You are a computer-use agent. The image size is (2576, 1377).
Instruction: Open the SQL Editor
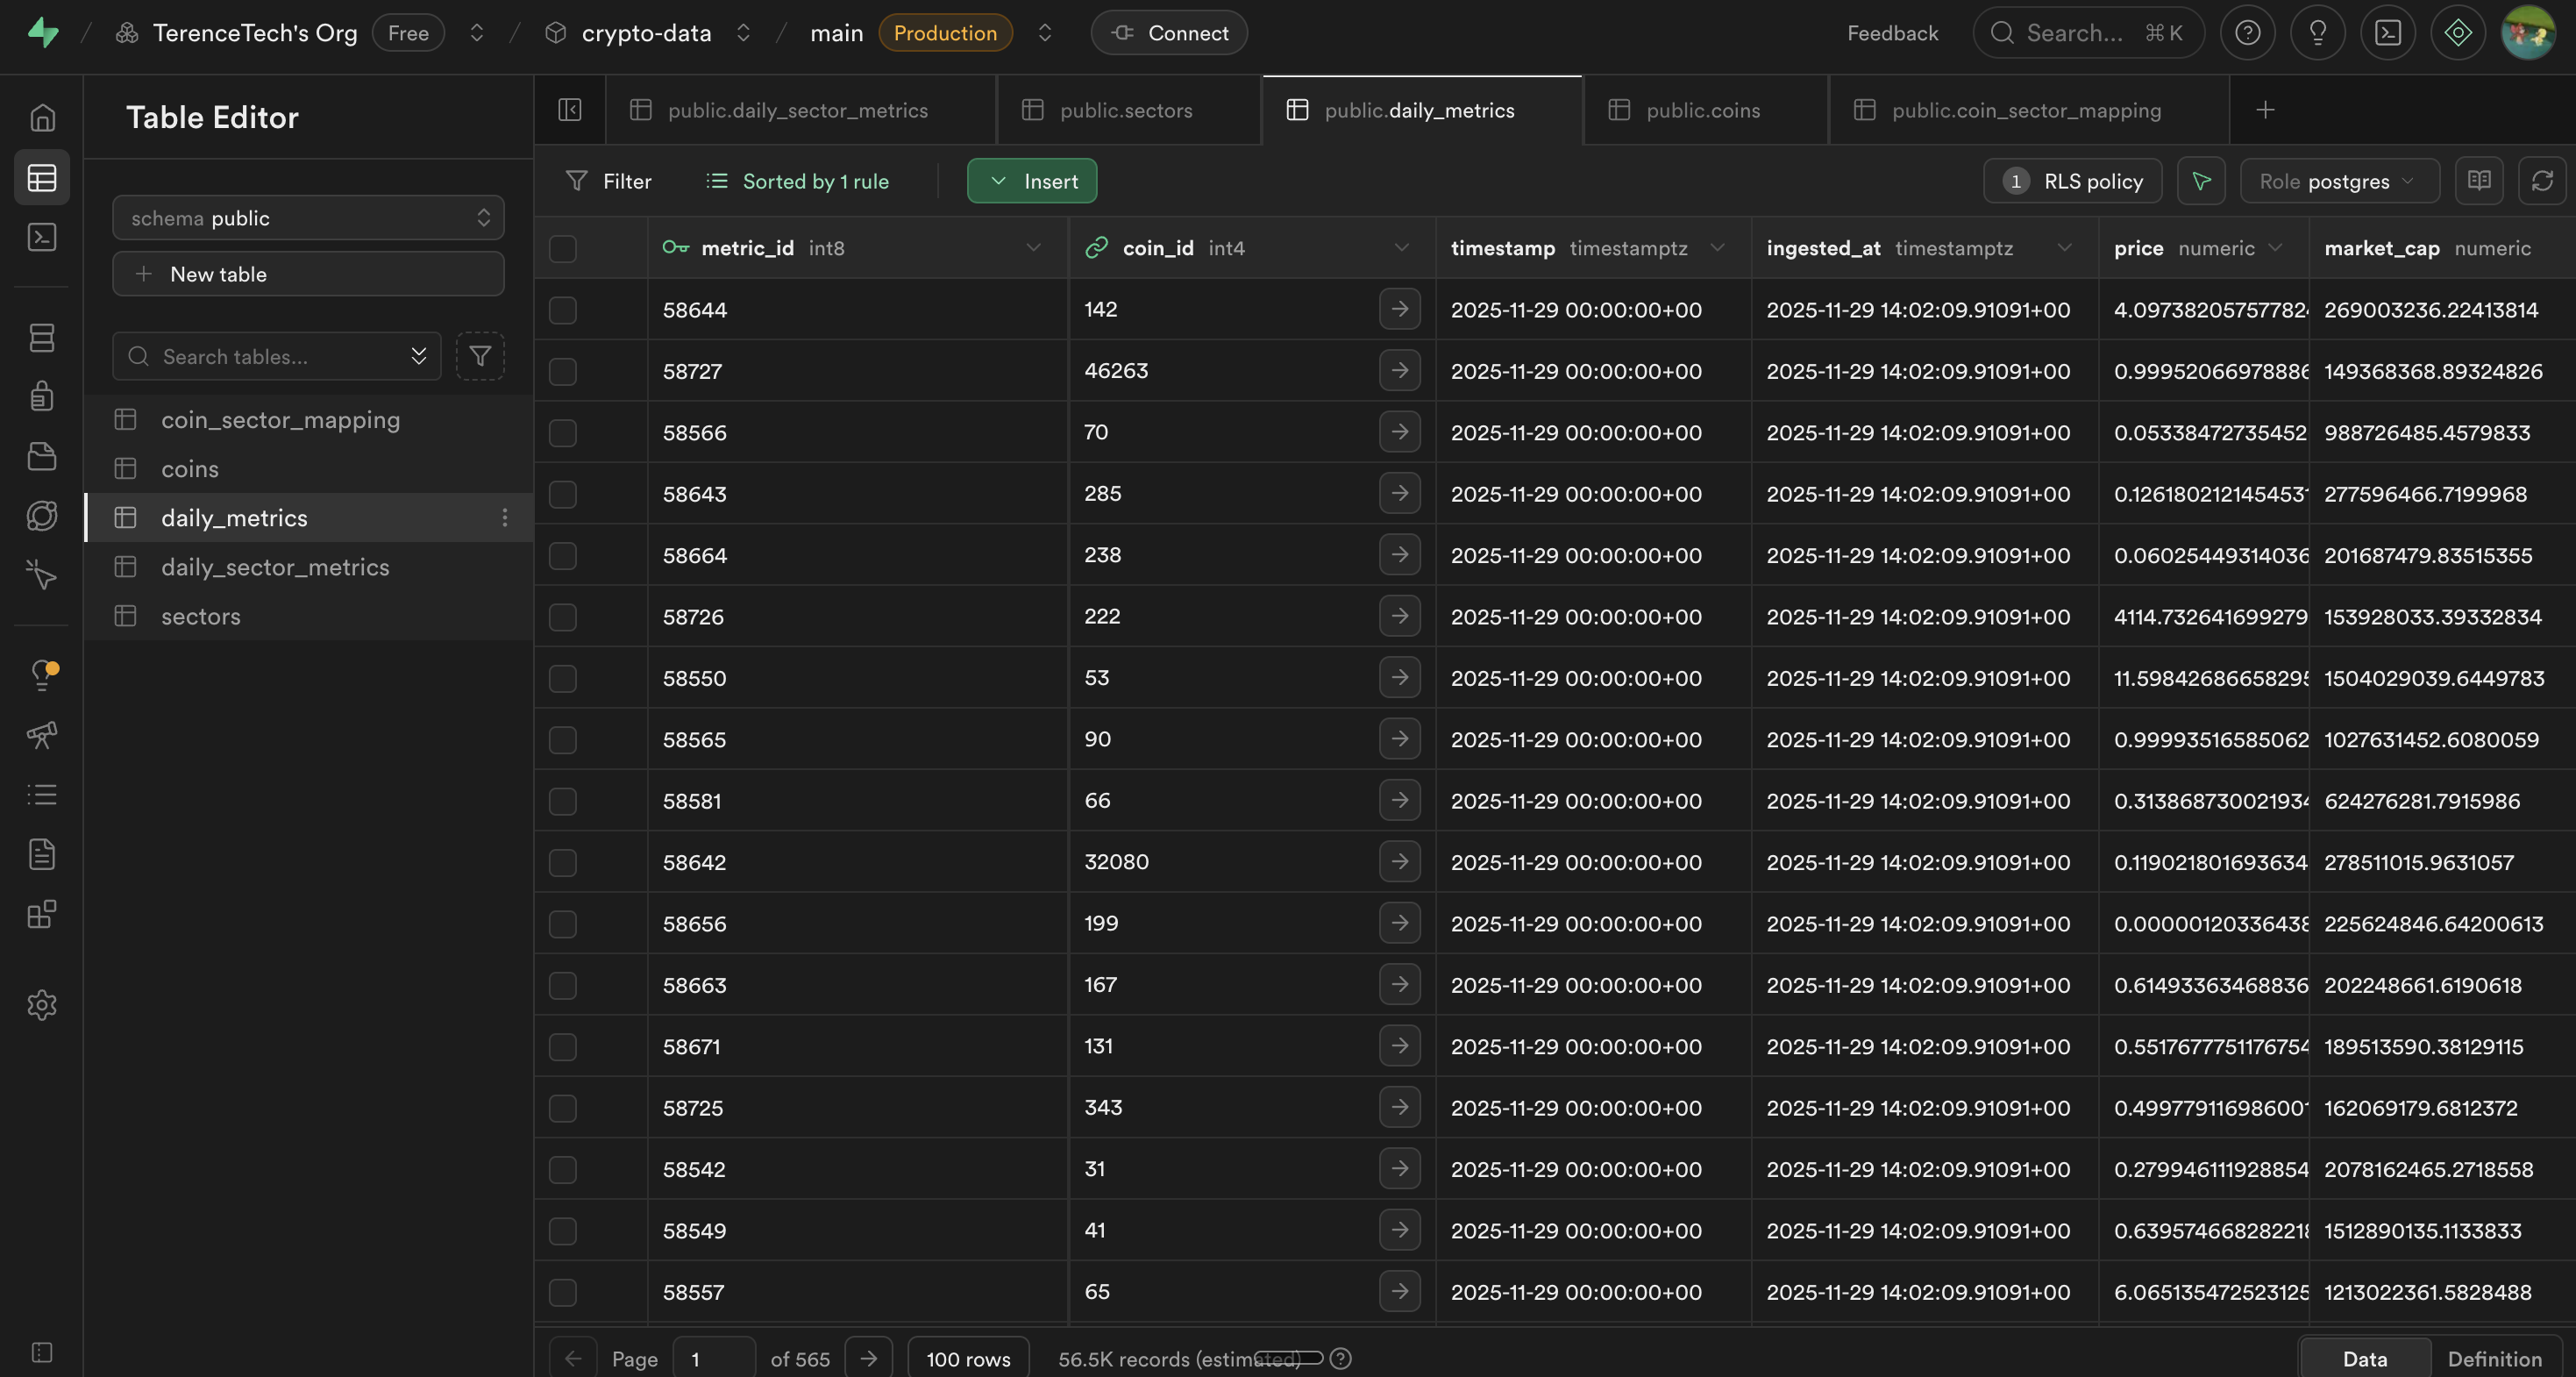(x=42, y=237)
